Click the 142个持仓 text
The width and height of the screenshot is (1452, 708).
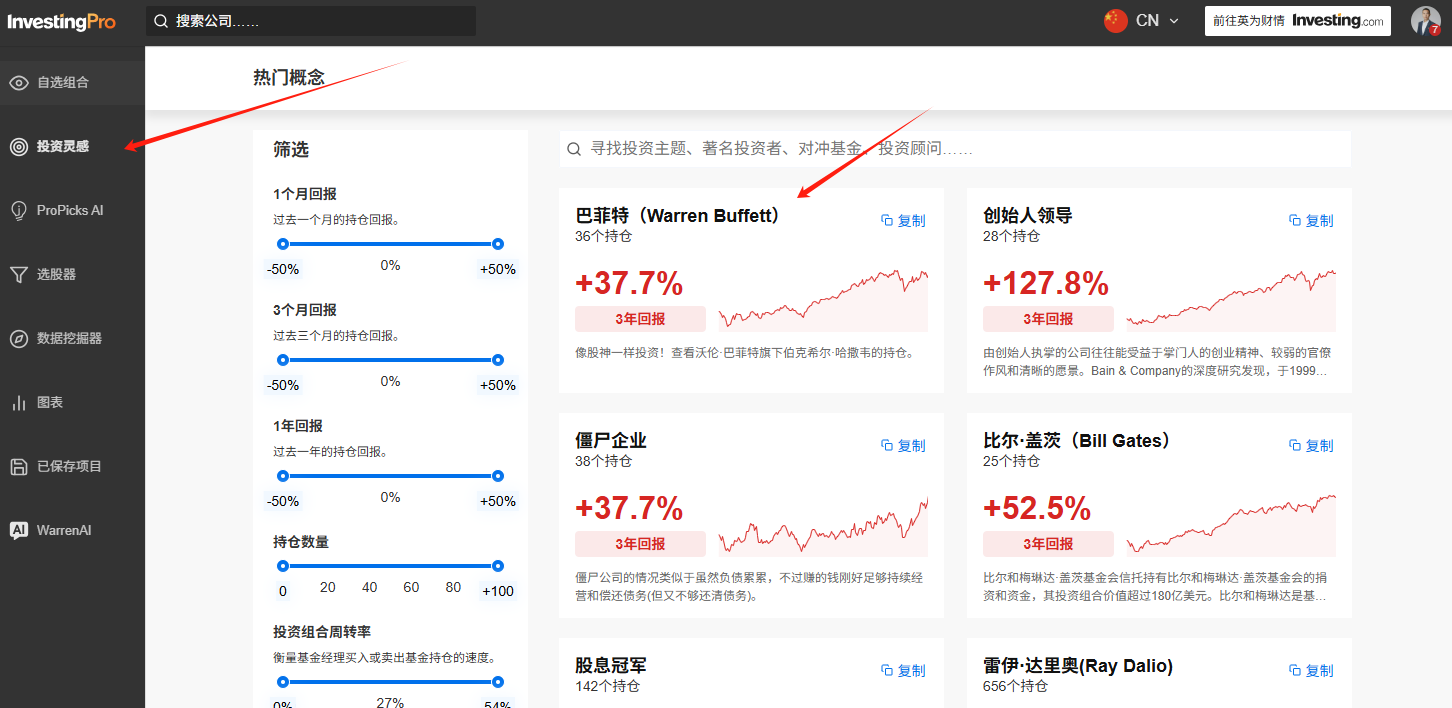(x=608, y=687)
